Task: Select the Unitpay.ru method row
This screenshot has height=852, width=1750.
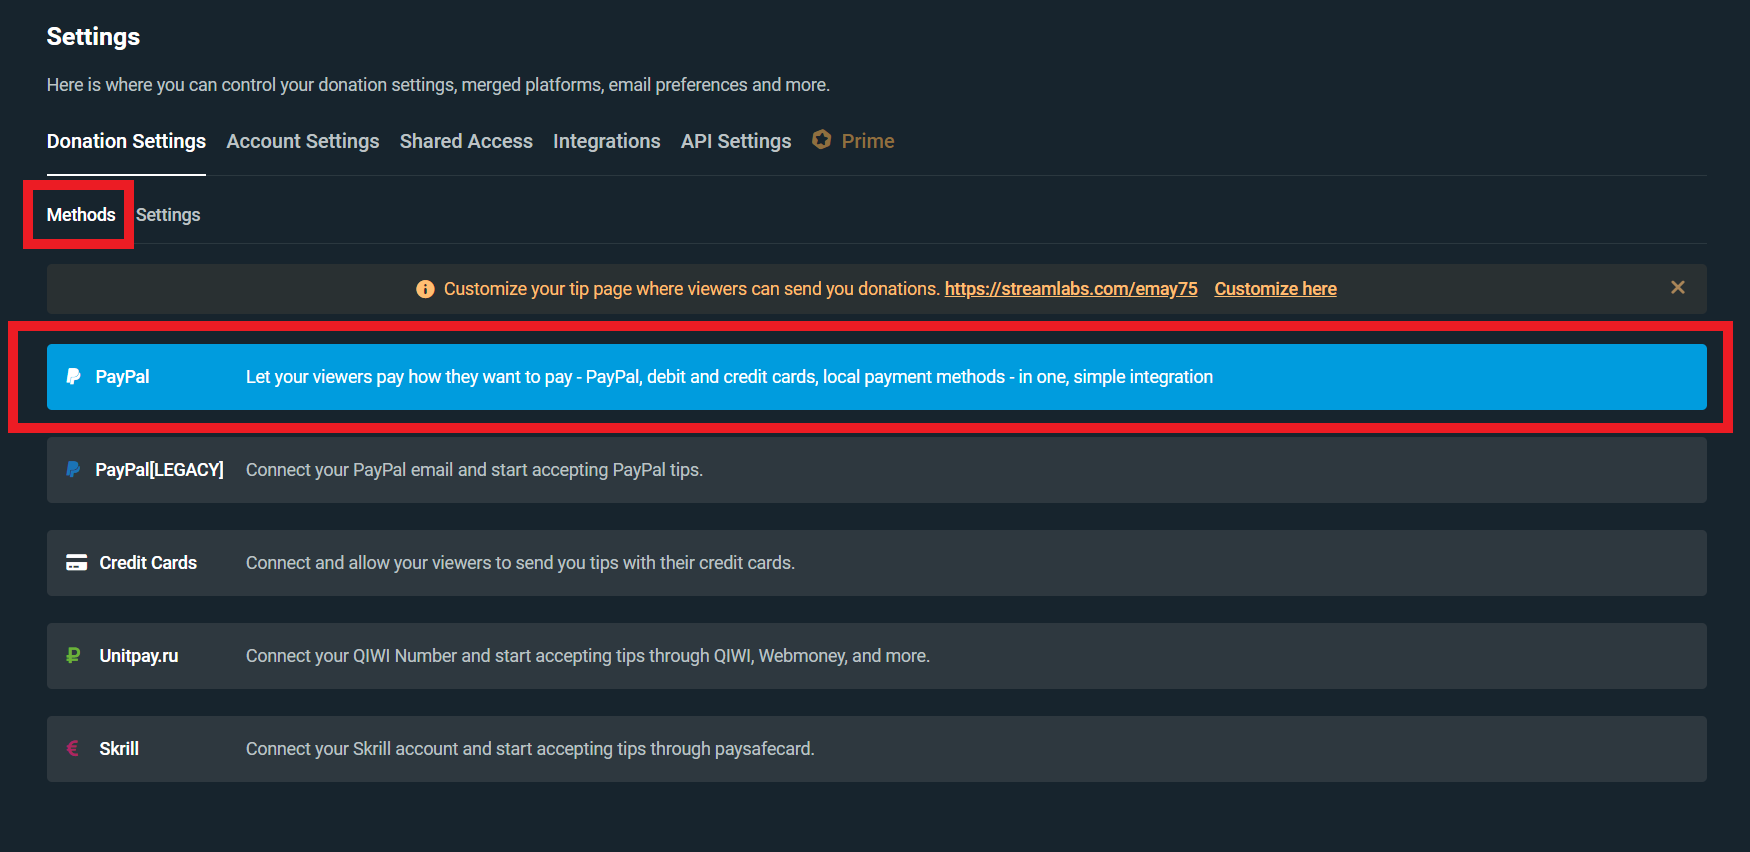Action: tap(877, 656)
